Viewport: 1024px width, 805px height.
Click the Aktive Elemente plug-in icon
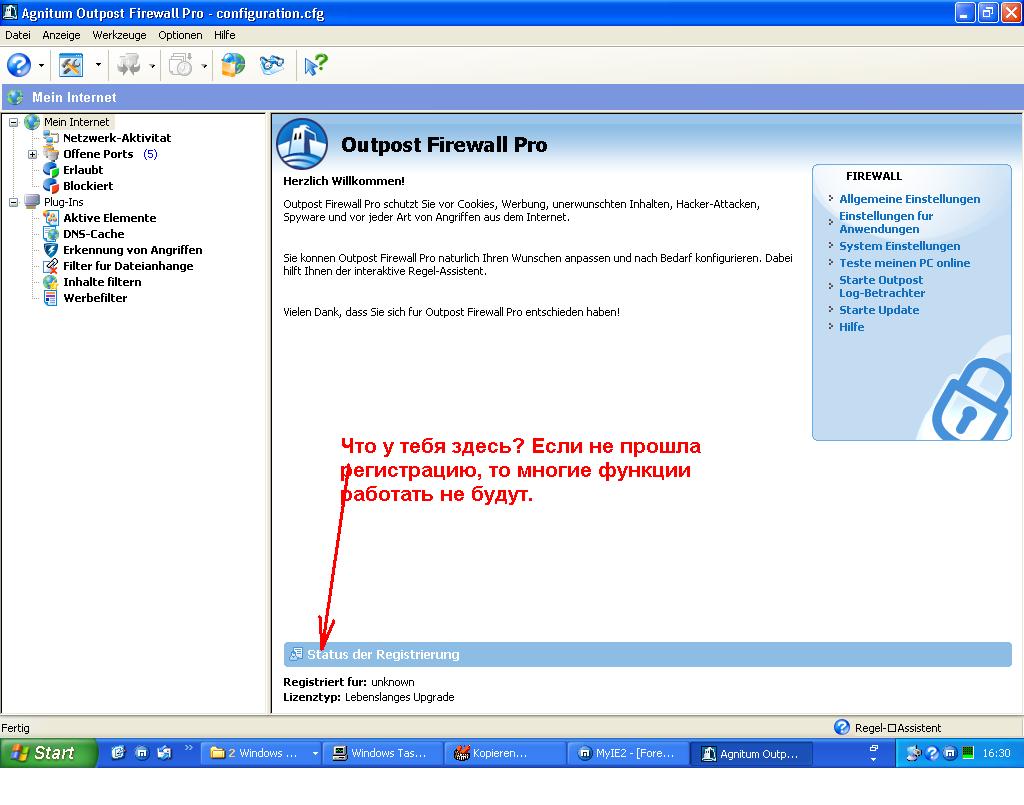click(50, 218)
